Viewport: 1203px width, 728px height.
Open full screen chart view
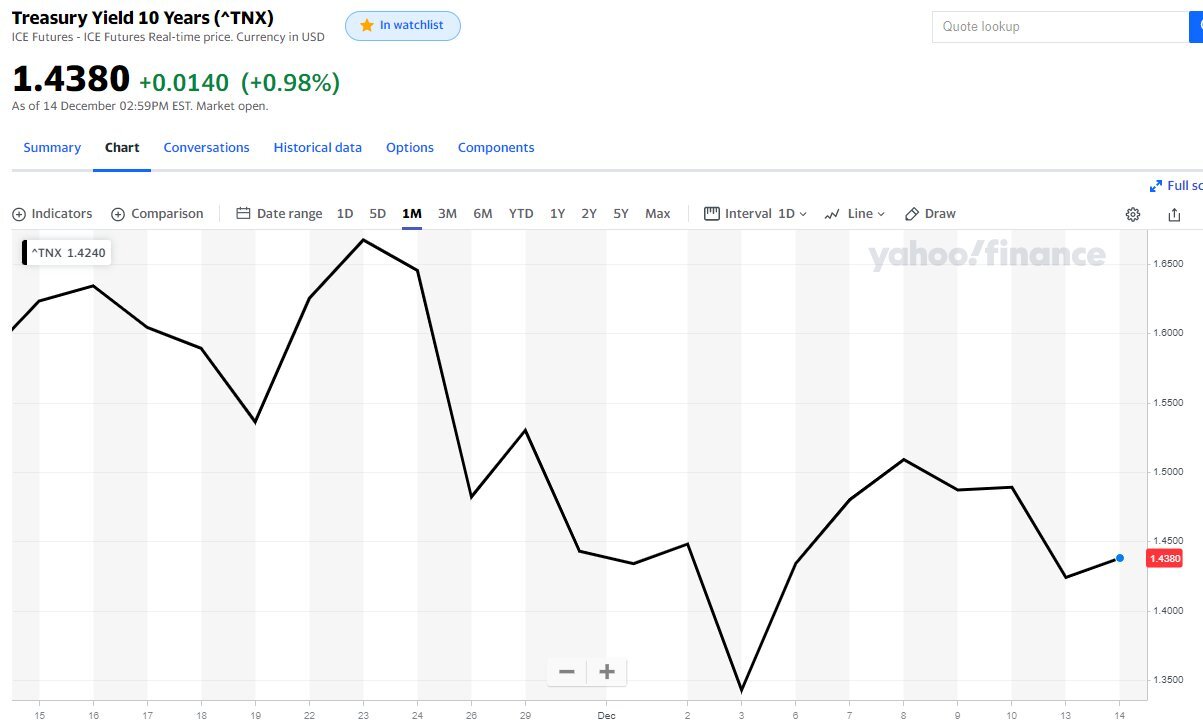(1176, 186)
